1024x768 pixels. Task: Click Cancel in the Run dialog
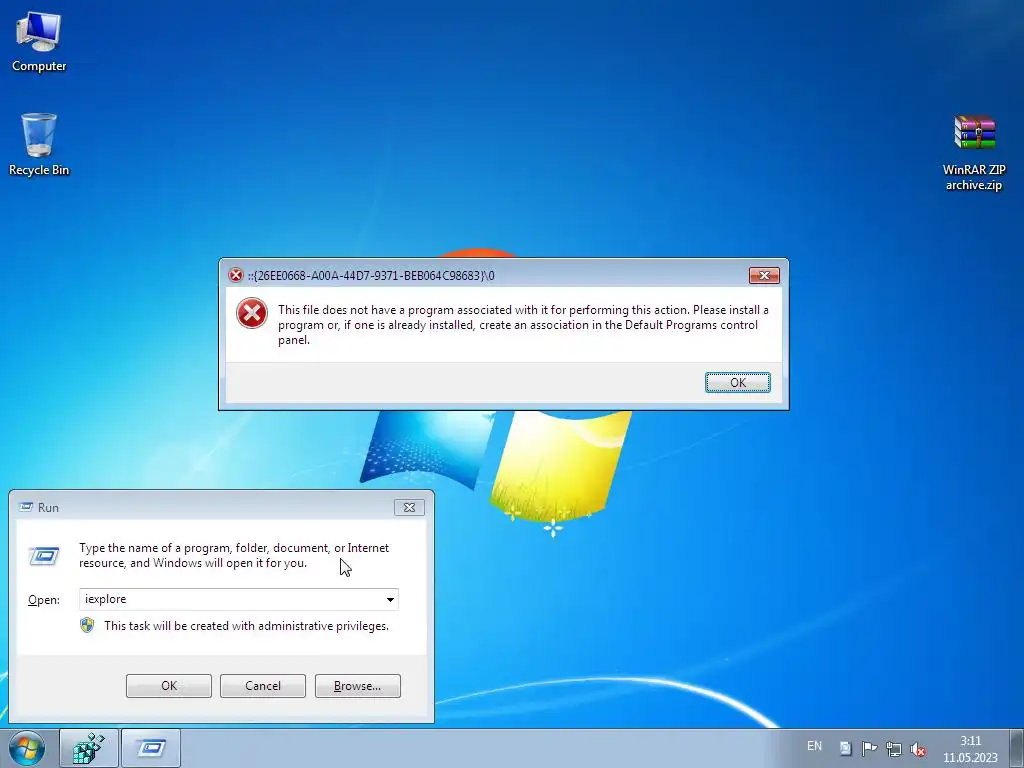coord(263,686)
